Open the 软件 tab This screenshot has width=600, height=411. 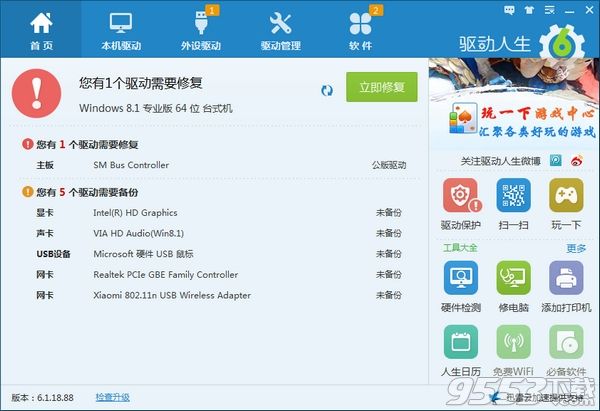pos(360,29)
